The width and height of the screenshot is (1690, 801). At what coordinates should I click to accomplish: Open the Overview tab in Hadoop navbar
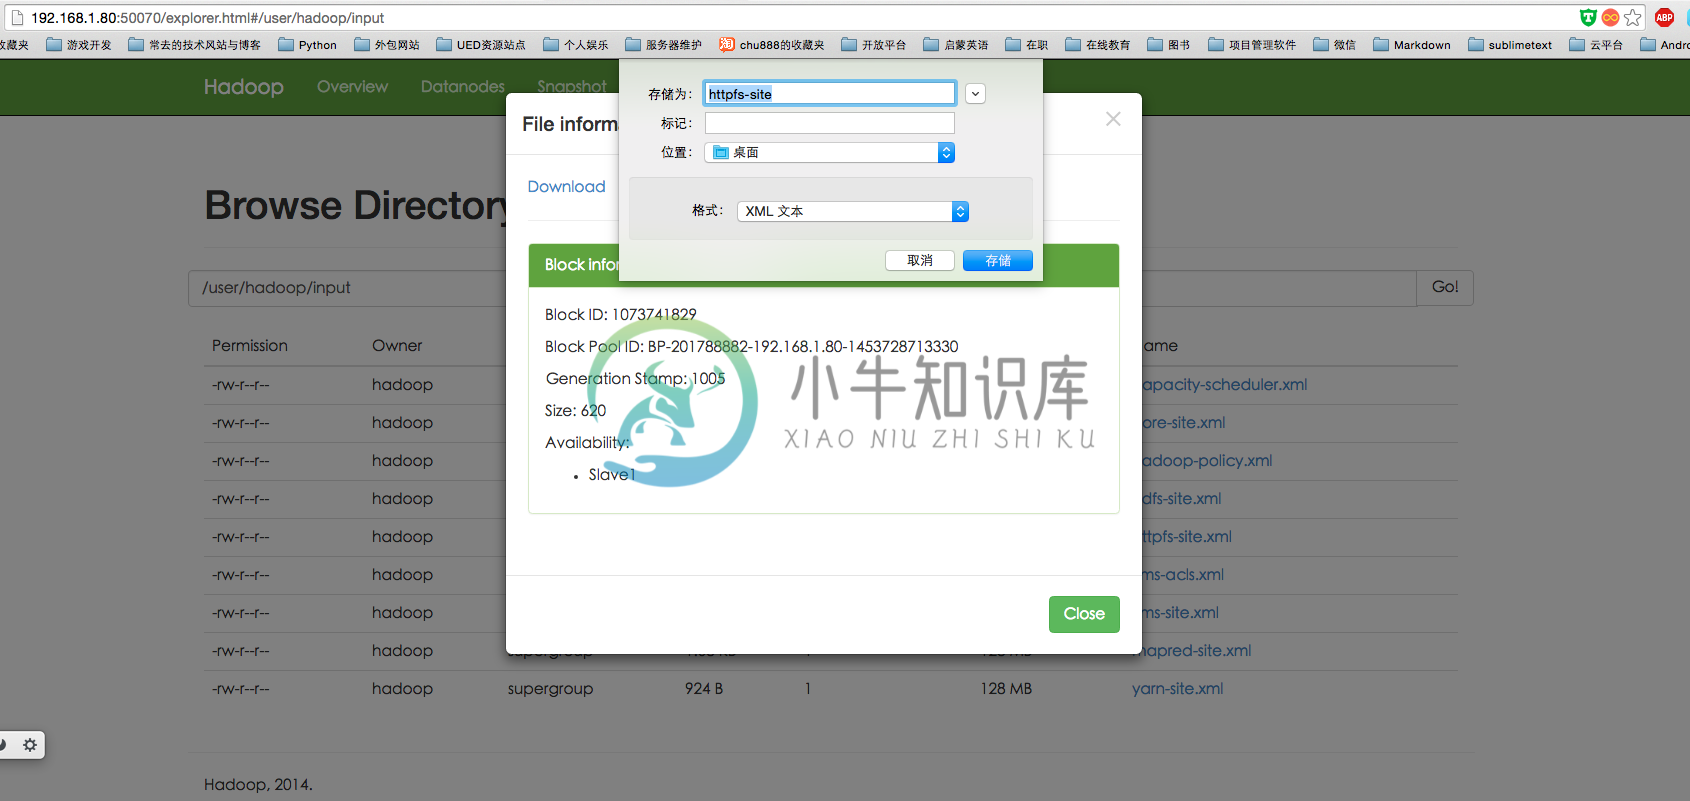352,87
